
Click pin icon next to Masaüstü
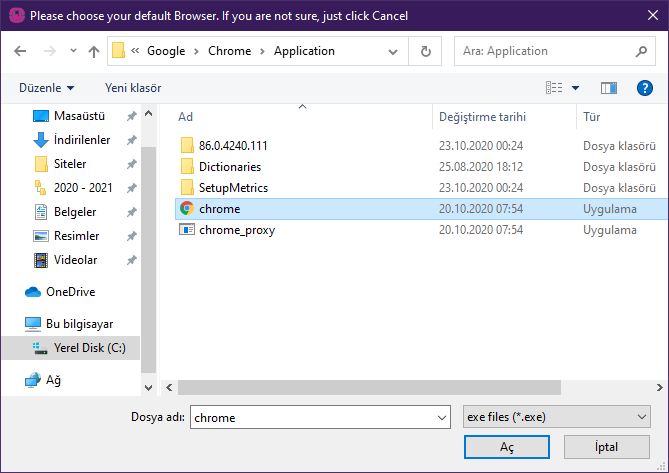[x=132, y=116]
